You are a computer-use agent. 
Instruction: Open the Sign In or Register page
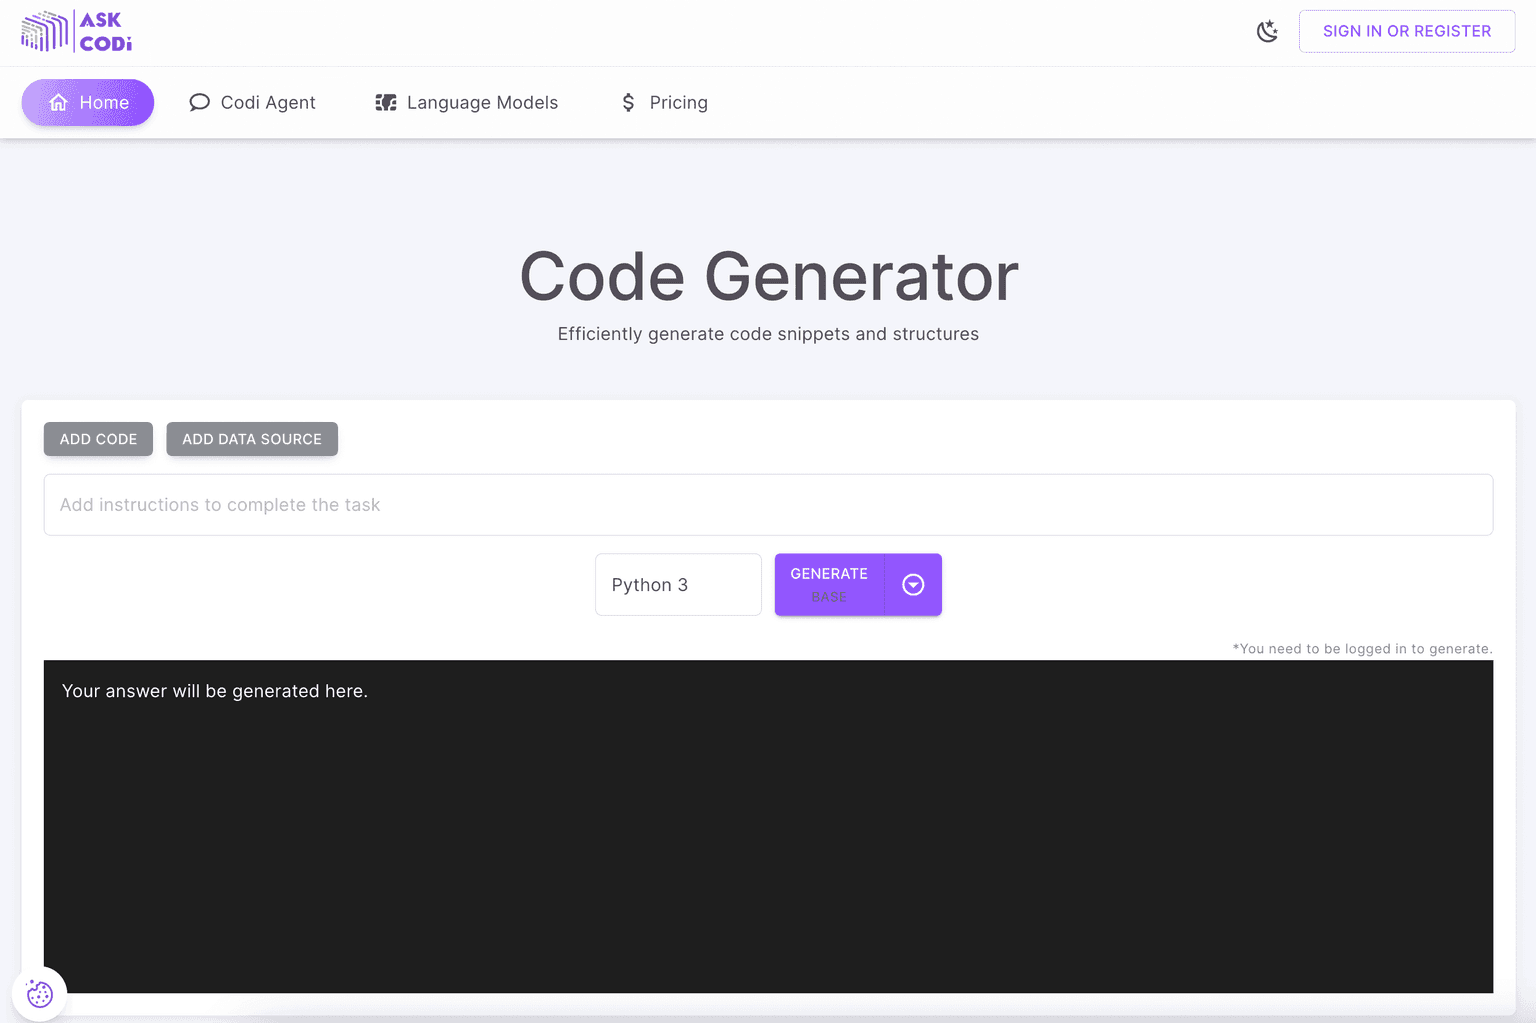coord(1407,31)
